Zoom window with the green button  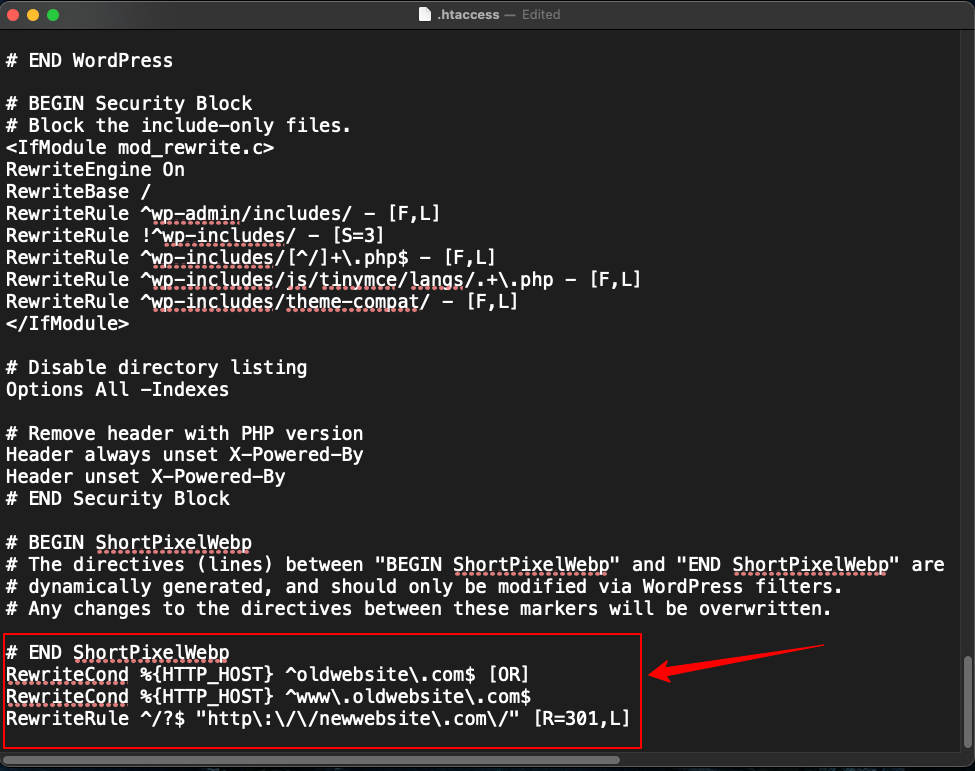click(53, 15)
